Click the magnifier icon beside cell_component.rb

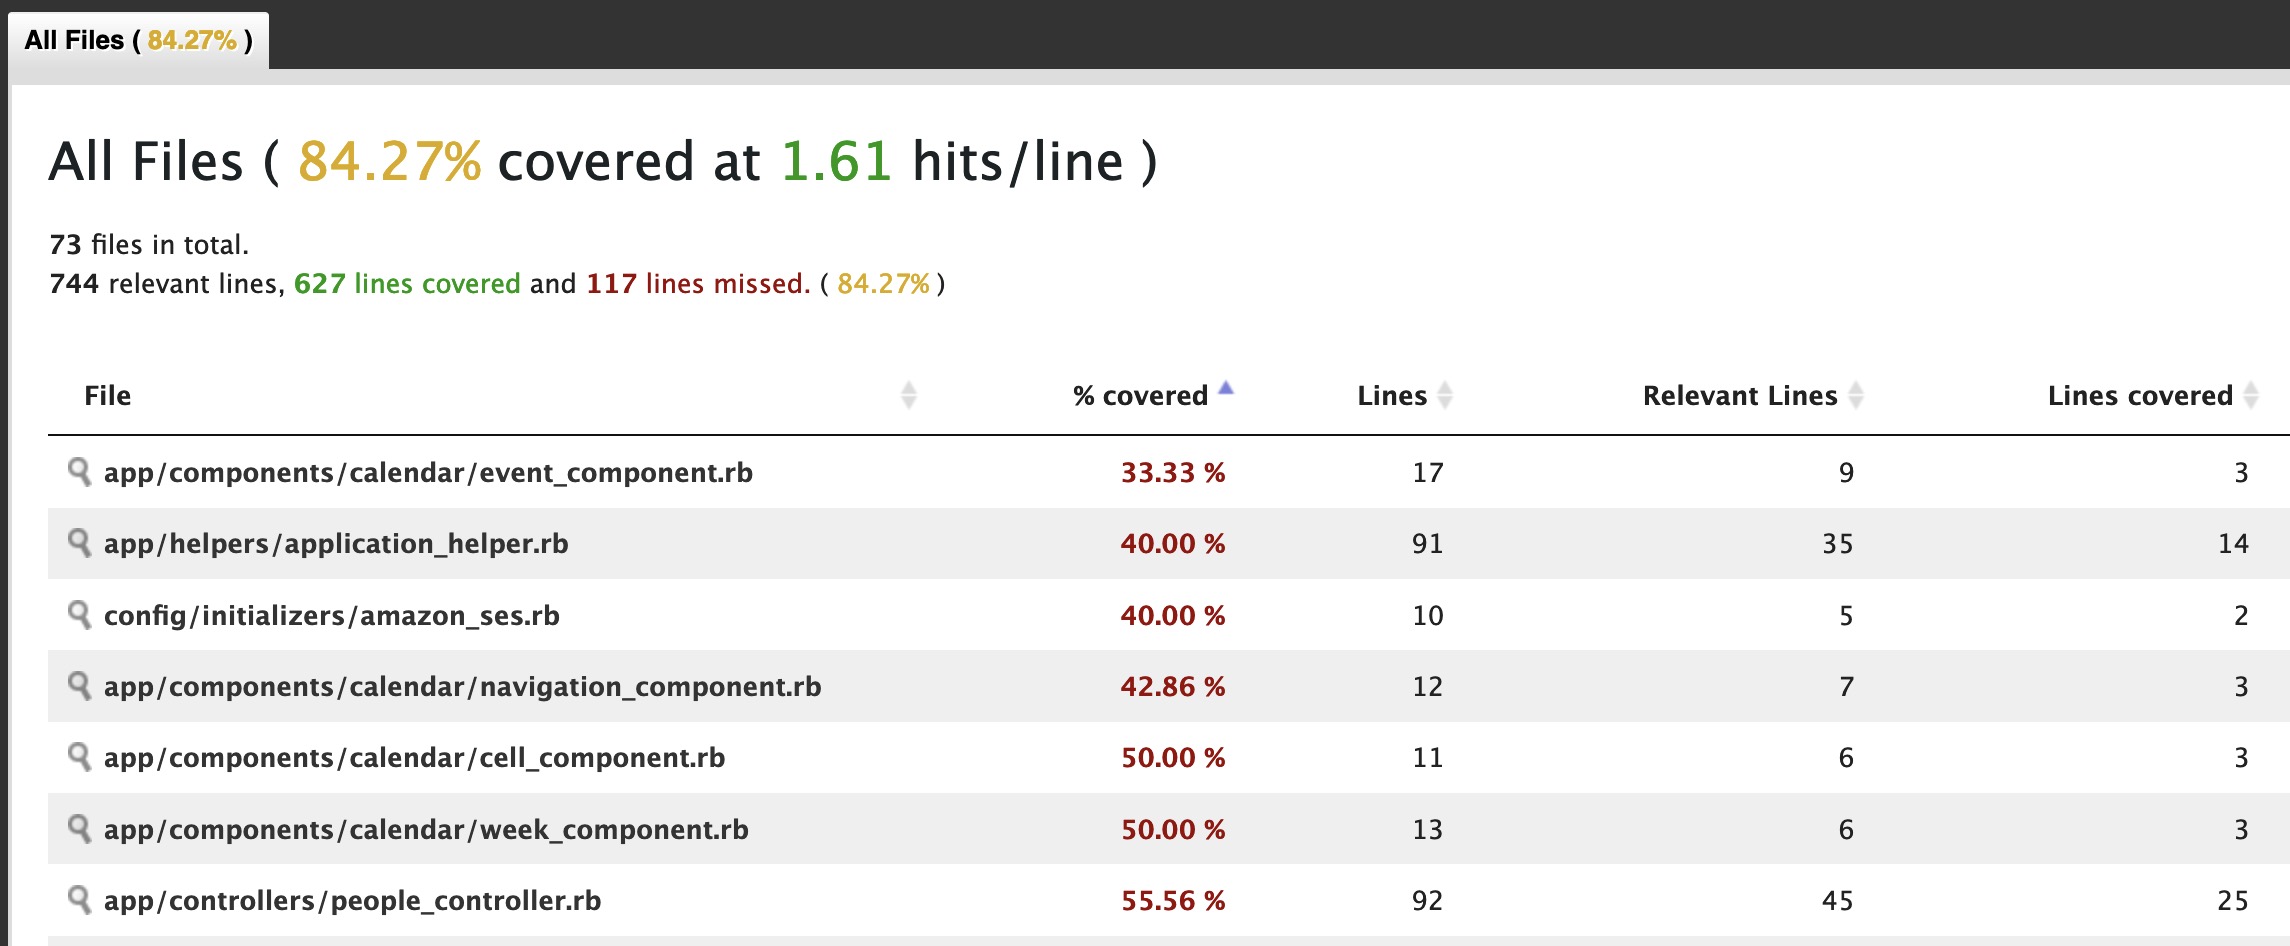click(82, 758)
